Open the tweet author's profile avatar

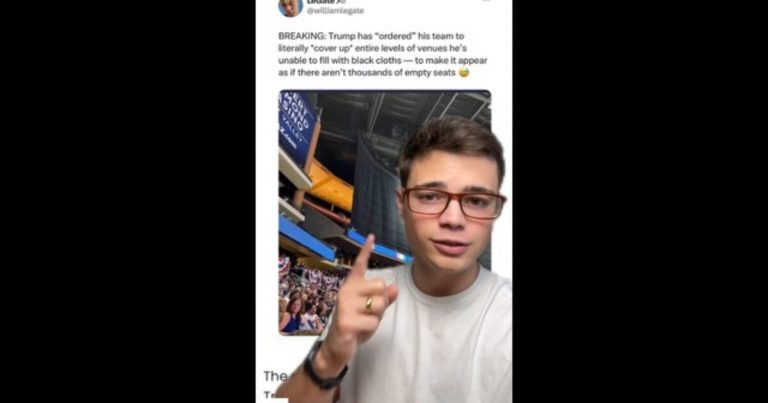[x=290, y=7]
